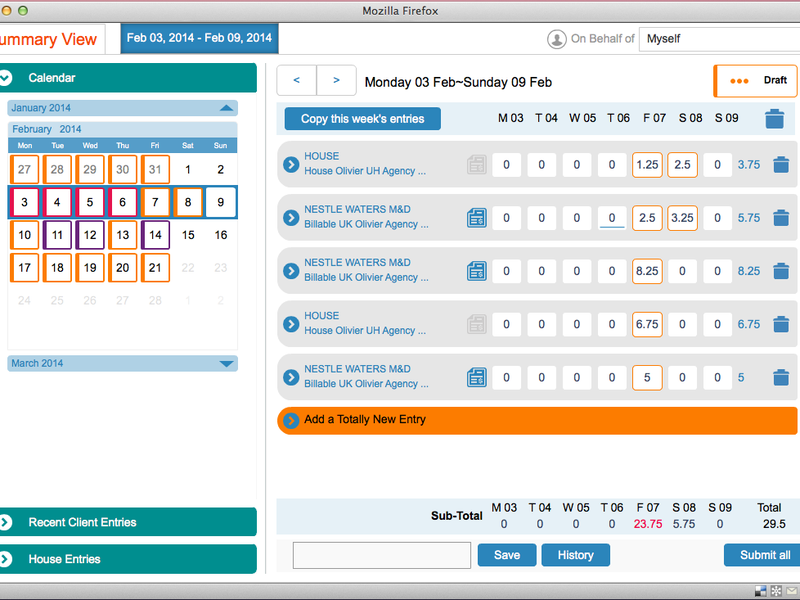The image size is (800, 600).
Task: Click underlined Thursday field in NESTLE 5.75 row
Action: coord(612,218)
